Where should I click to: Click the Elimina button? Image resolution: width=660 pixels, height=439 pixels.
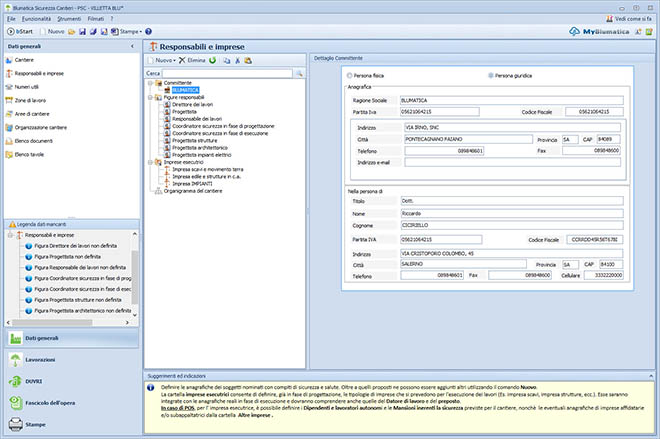click(x=192, y=61)
